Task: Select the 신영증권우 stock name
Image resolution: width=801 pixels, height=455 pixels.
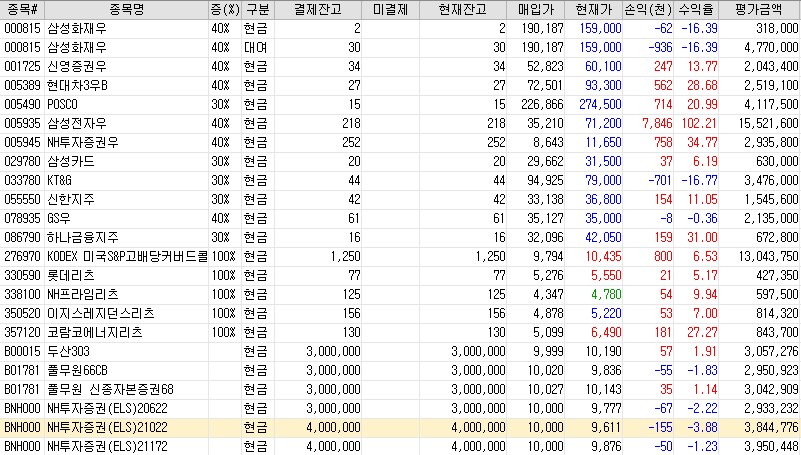Action: click(77, 66)
